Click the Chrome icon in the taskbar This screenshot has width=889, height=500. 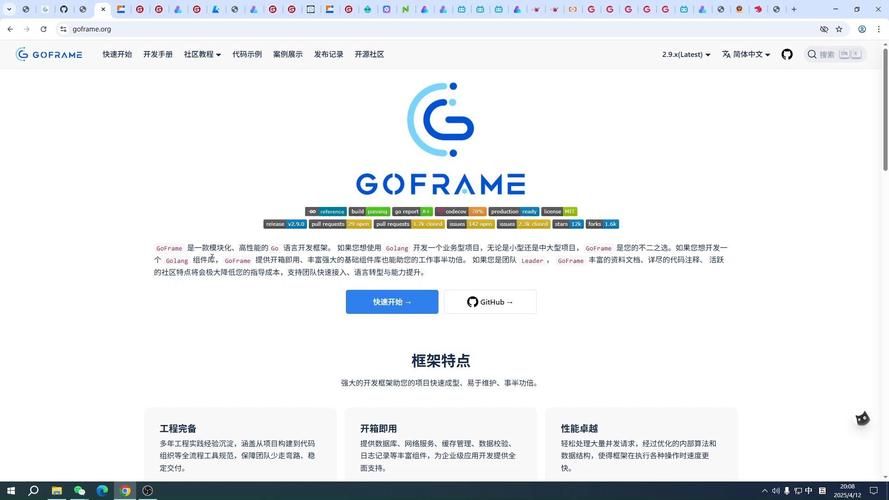125,490
